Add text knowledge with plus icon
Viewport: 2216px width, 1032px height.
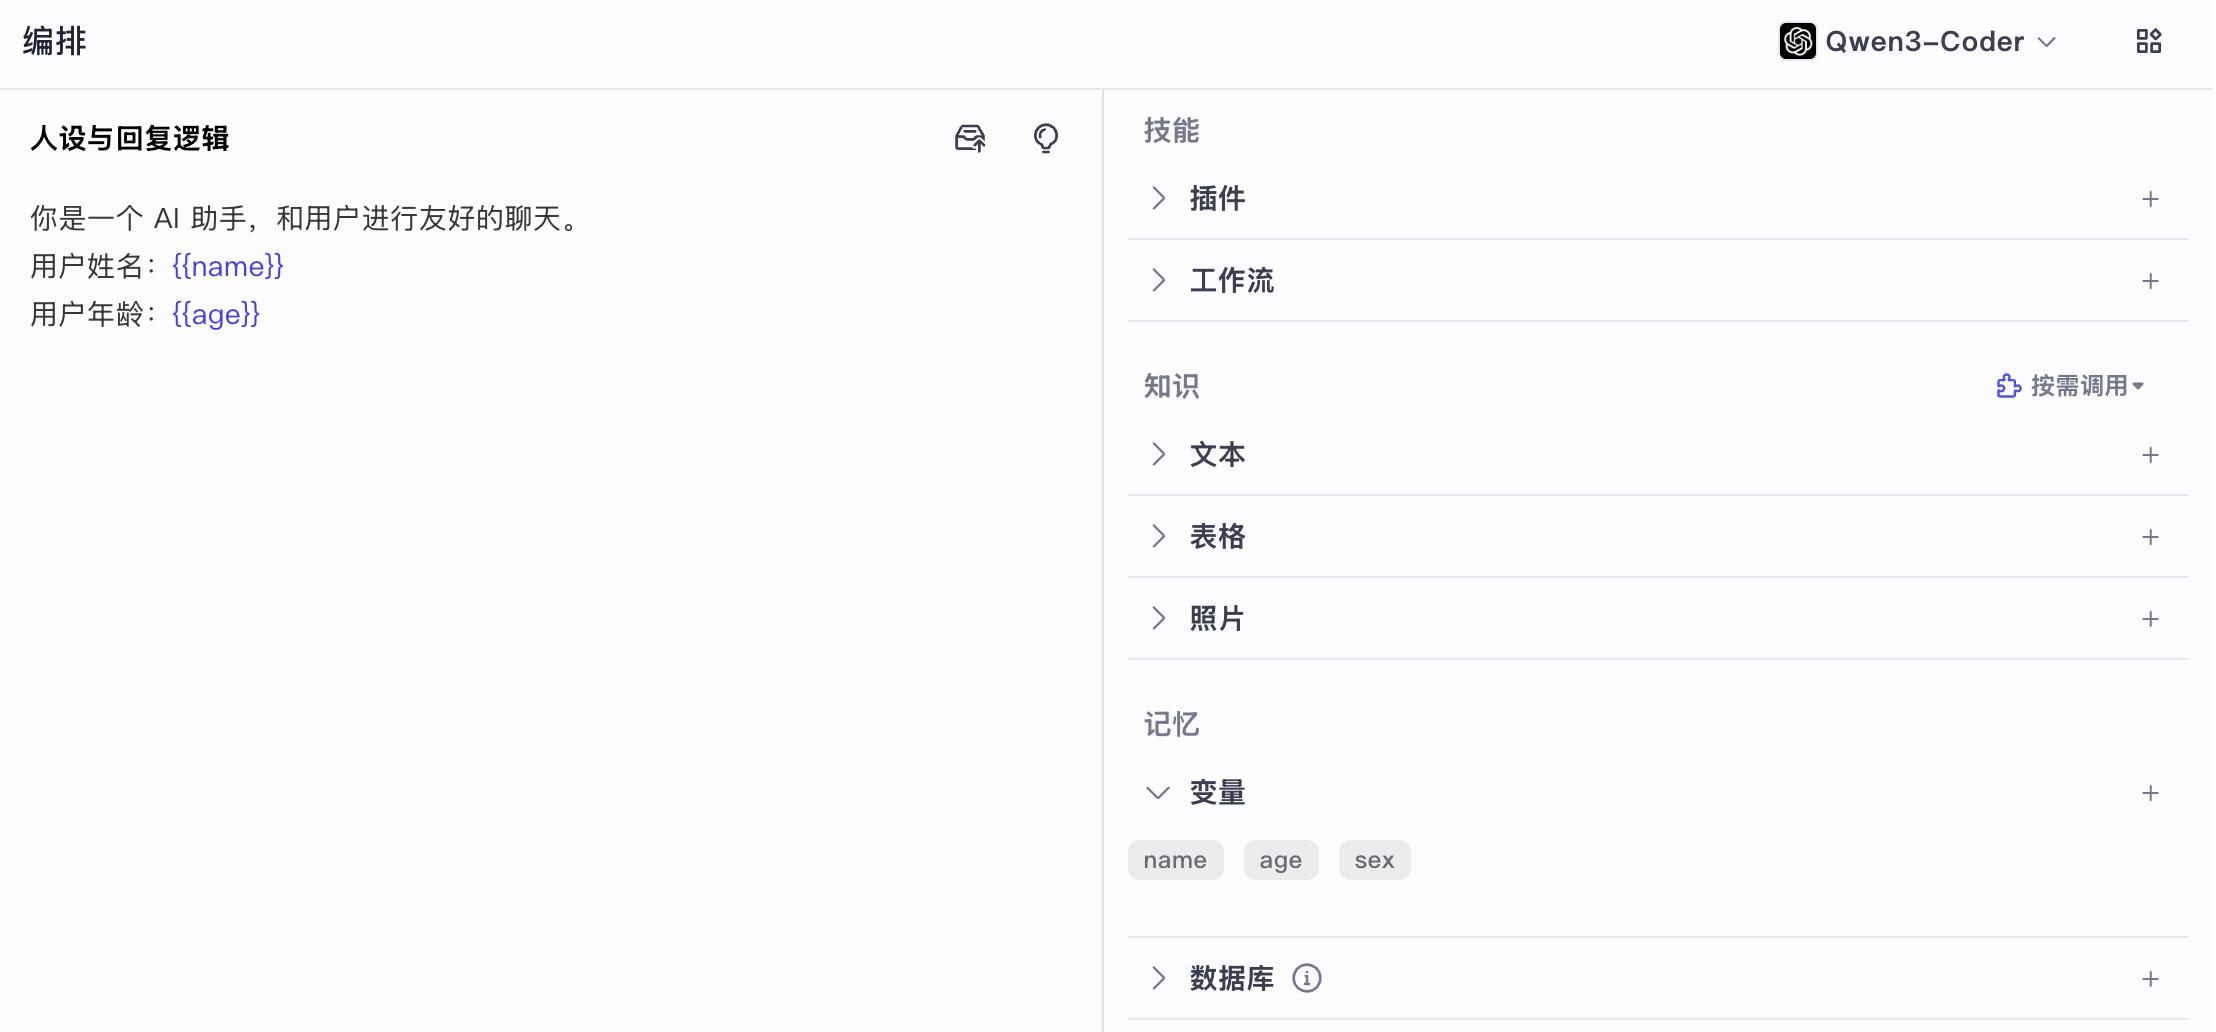point(2150,455)
